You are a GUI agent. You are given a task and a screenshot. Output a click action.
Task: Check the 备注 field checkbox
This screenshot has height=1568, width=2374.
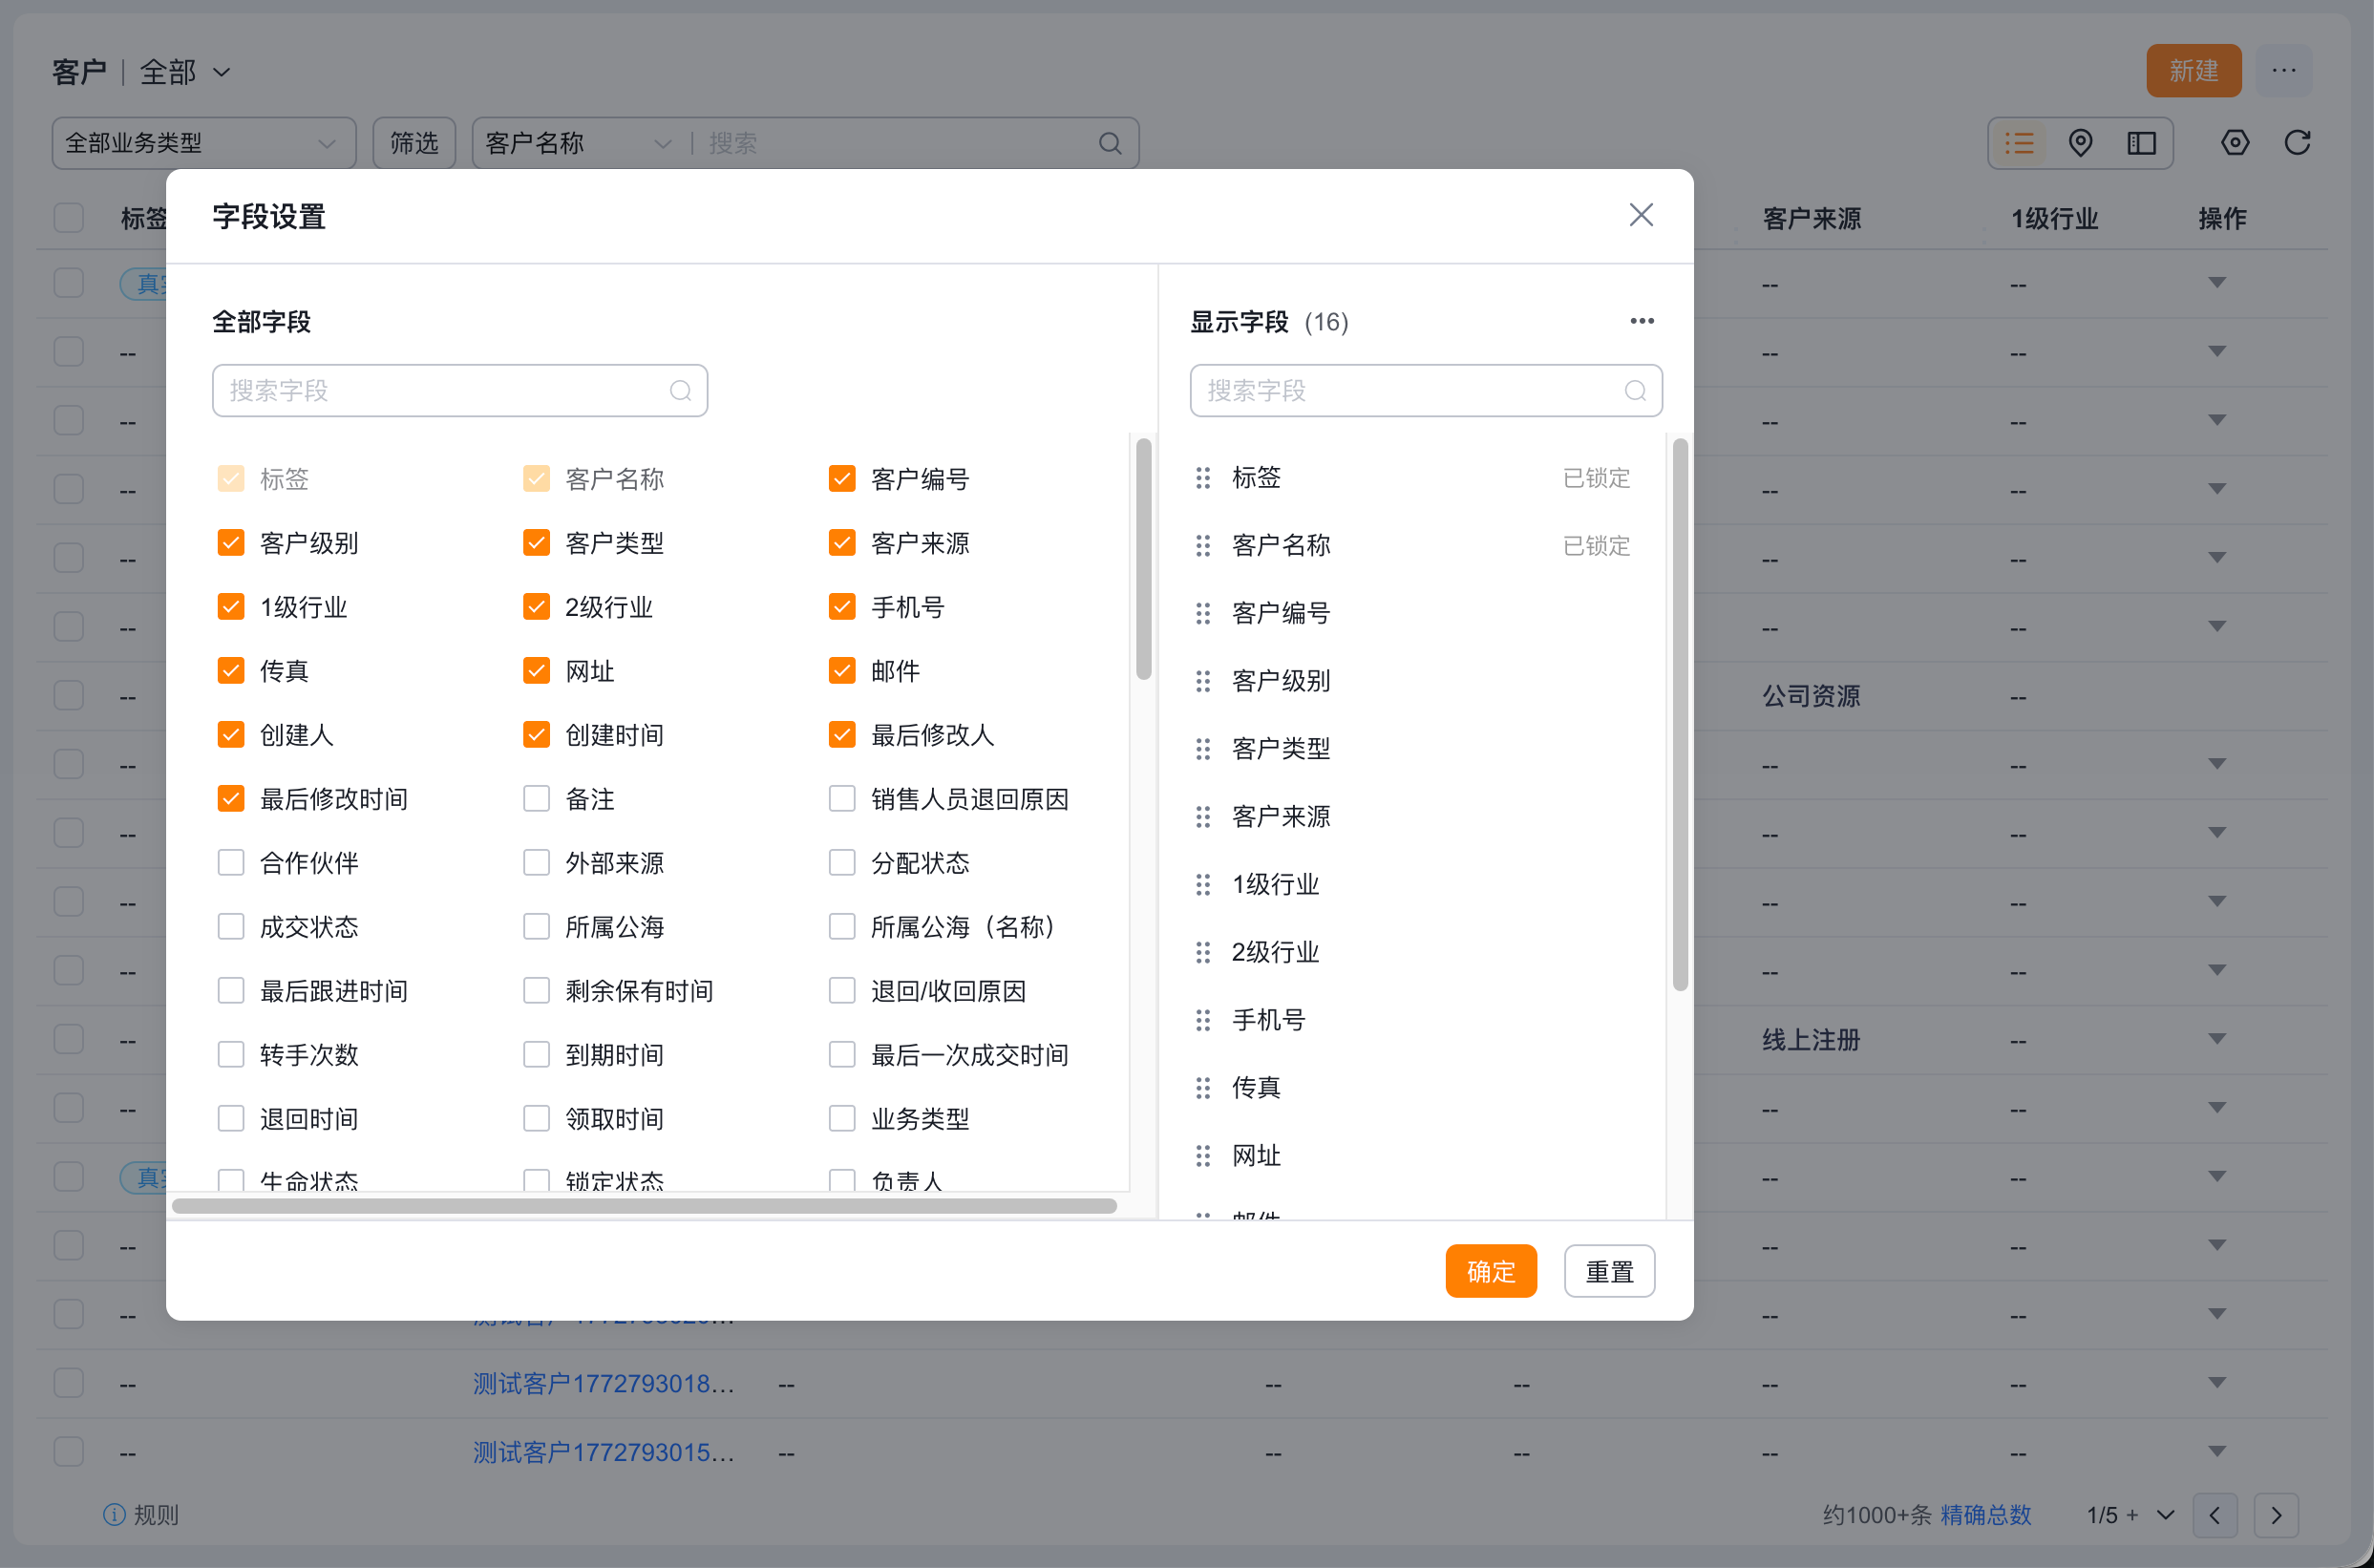click(x=537, y=799)
